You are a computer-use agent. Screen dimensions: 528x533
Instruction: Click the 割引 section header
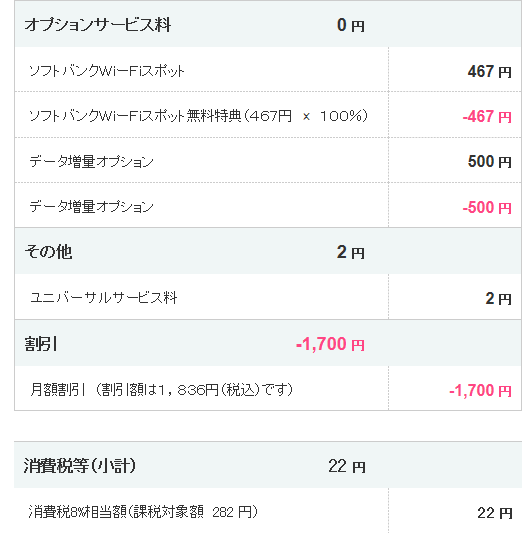(41, 344)
